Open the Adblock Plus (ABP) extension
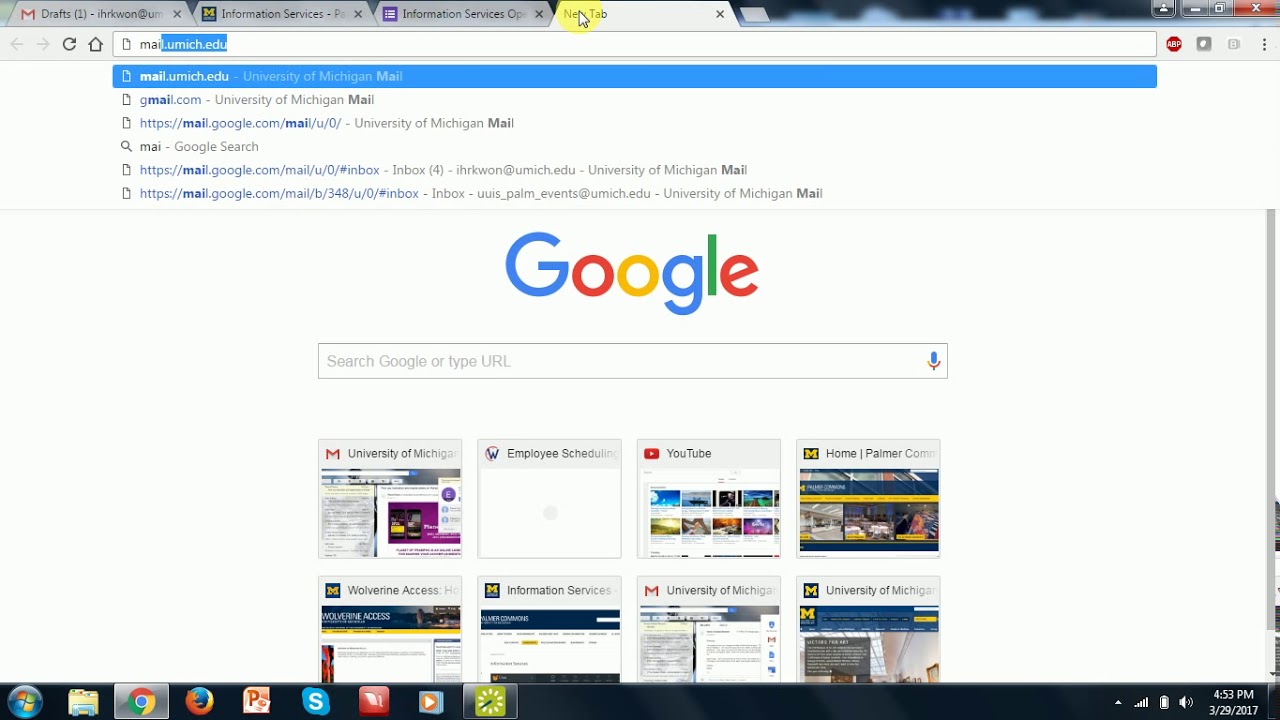 pos(1174,44)
